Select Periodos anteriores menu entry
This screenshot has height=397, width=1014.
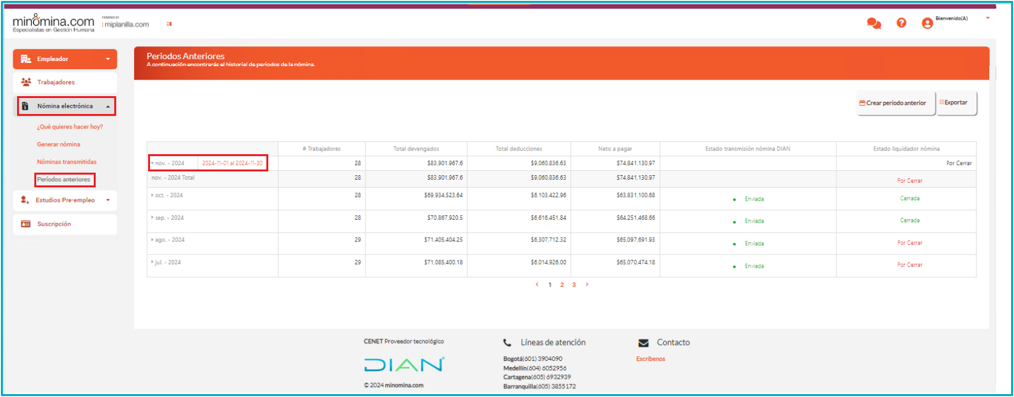coord(64,179)
